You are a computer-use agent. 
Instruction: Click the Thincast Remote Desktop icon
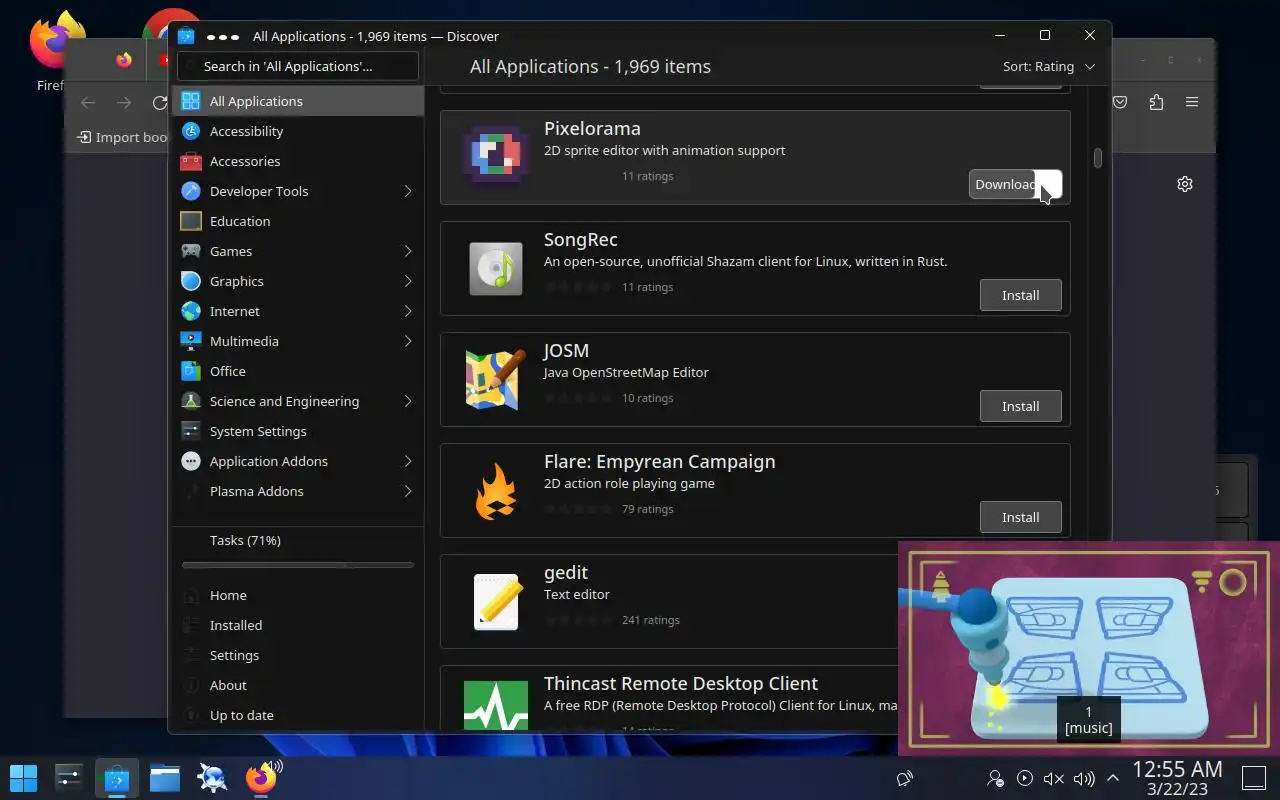point(496,705)
